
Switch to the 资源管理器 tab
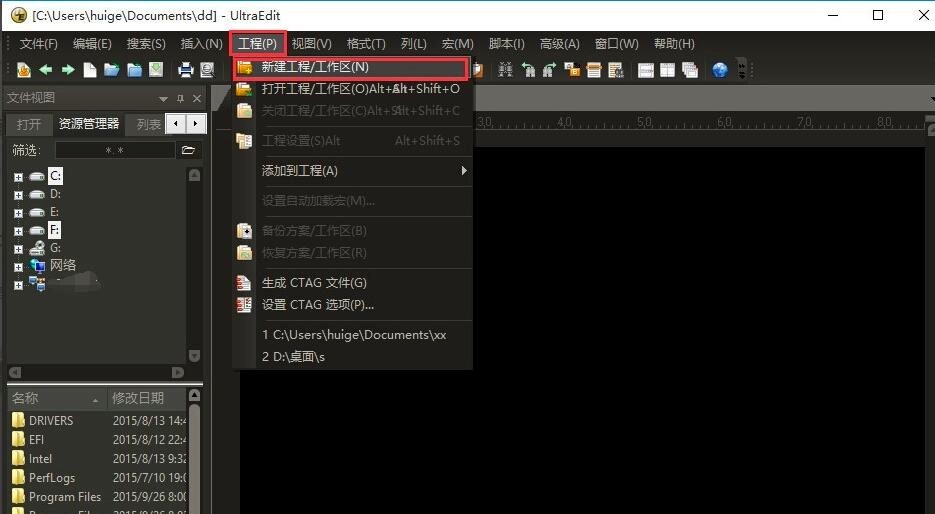coord(89,124)
